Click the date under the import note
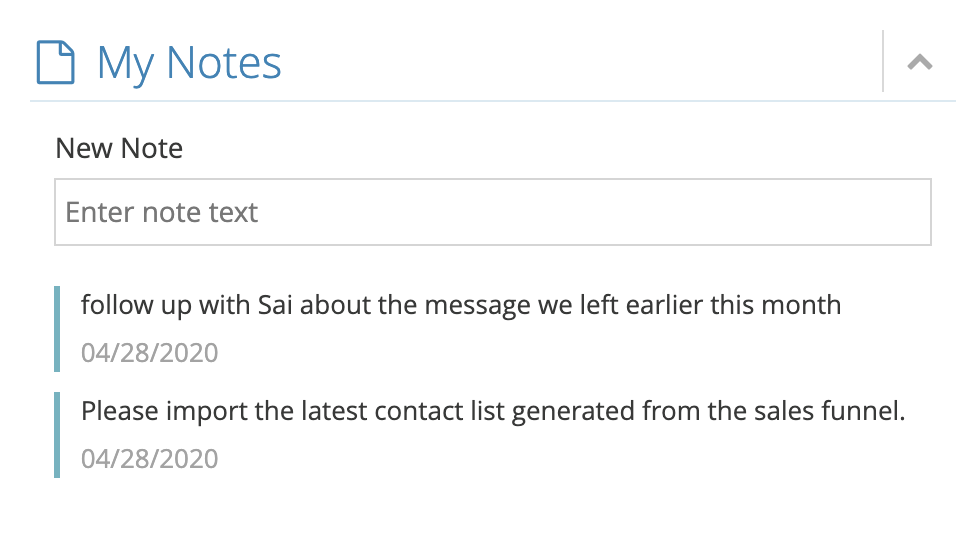Screen dimensions: 964x552 click(149, 459)
